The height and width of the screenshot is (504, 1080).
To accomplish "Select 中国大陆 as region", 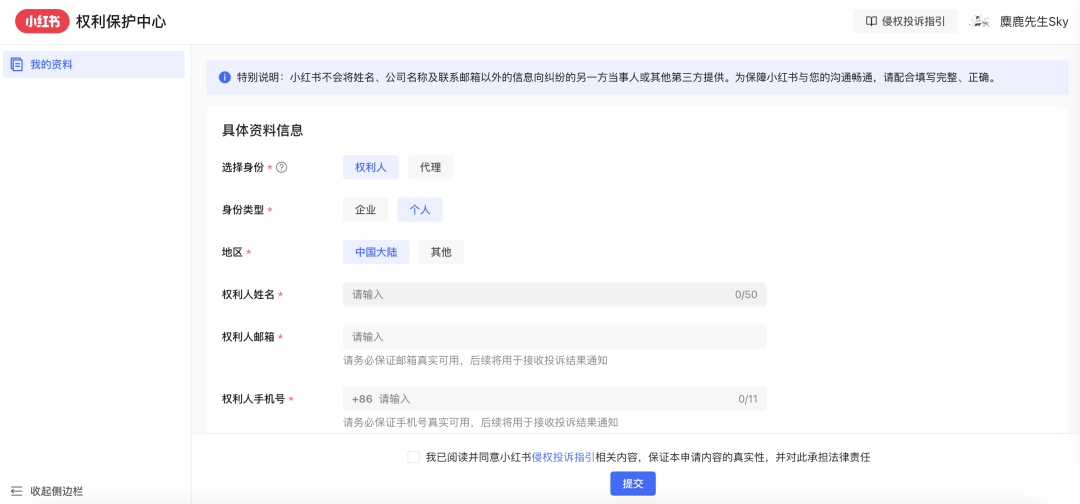I will pyautogui.click(x=376, y=252).
